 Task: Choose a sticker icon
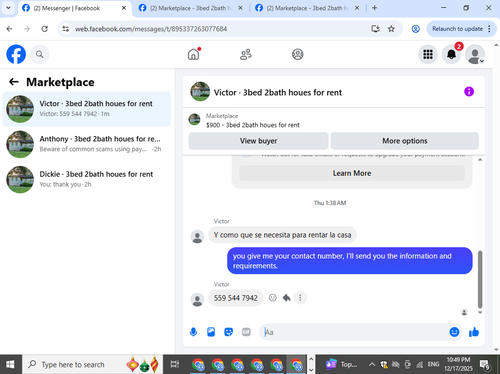(x=228, y=332)
